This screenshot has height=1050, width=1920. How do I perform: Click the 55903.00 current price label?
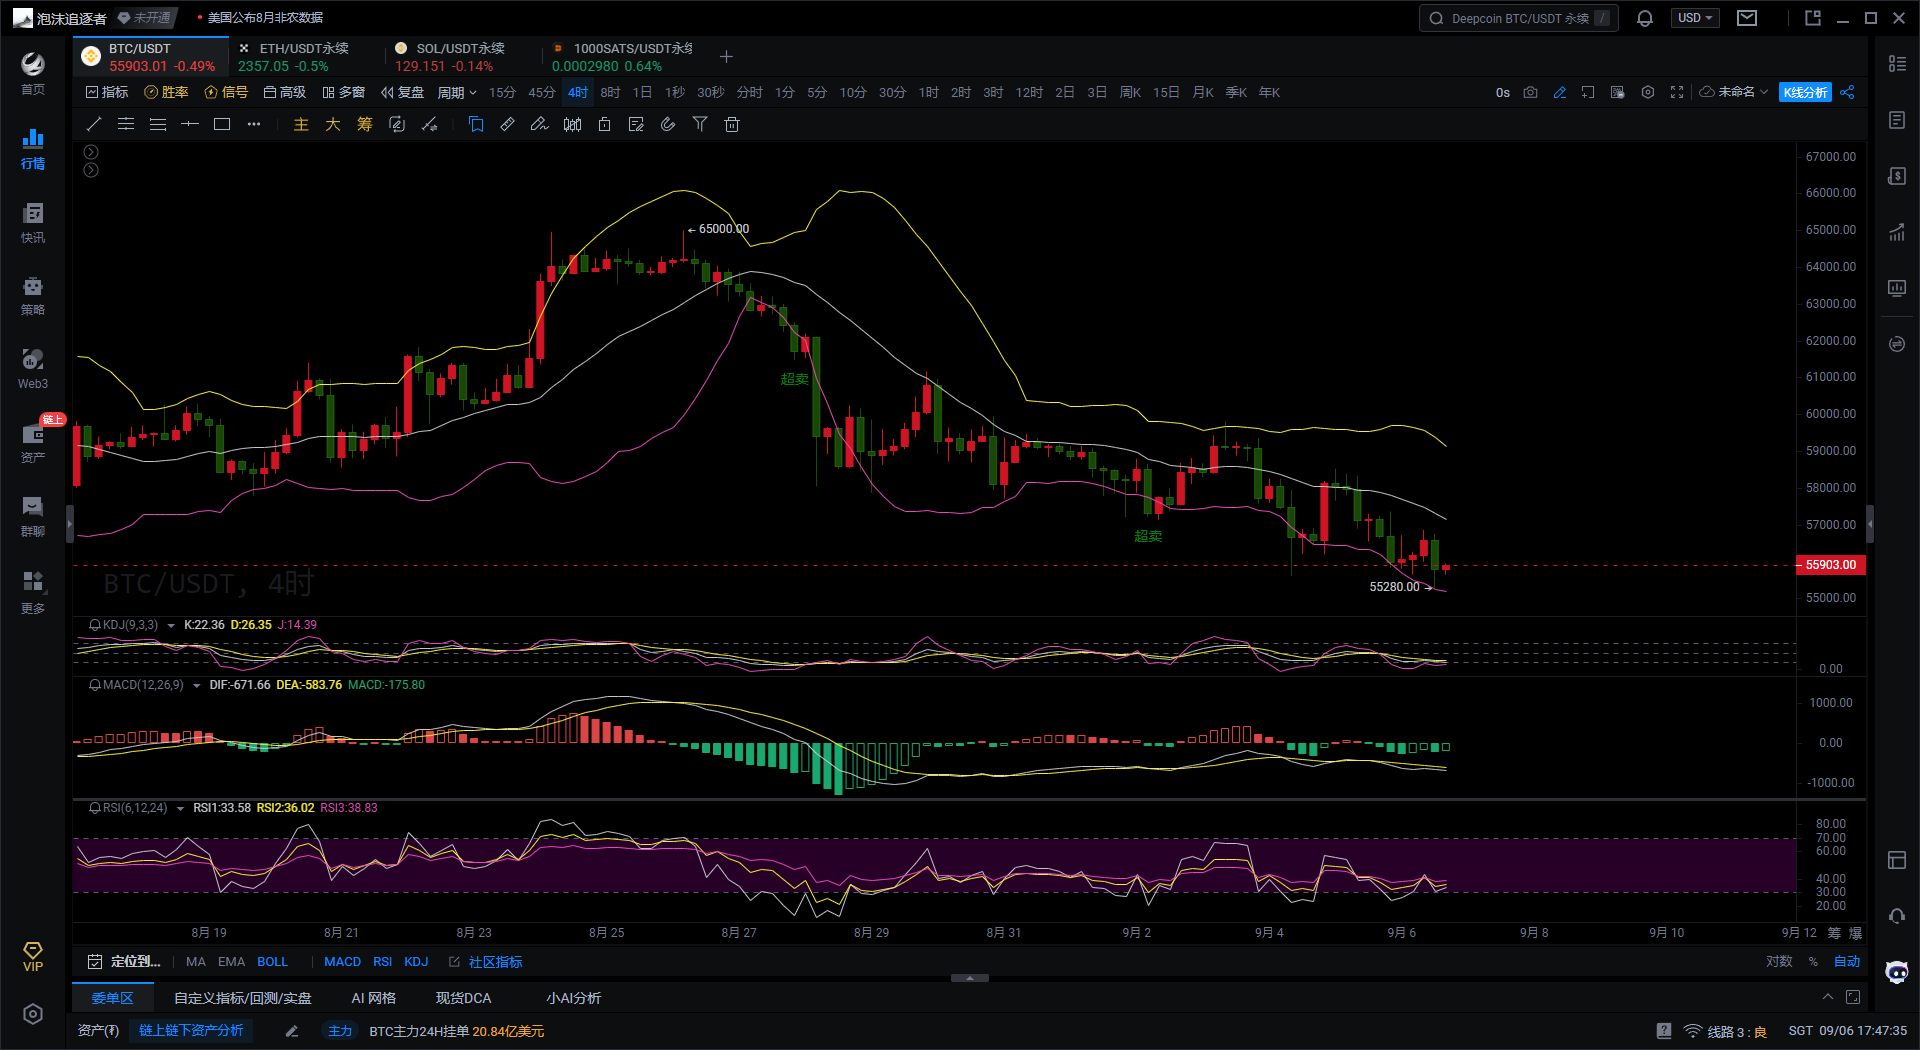1830,565
